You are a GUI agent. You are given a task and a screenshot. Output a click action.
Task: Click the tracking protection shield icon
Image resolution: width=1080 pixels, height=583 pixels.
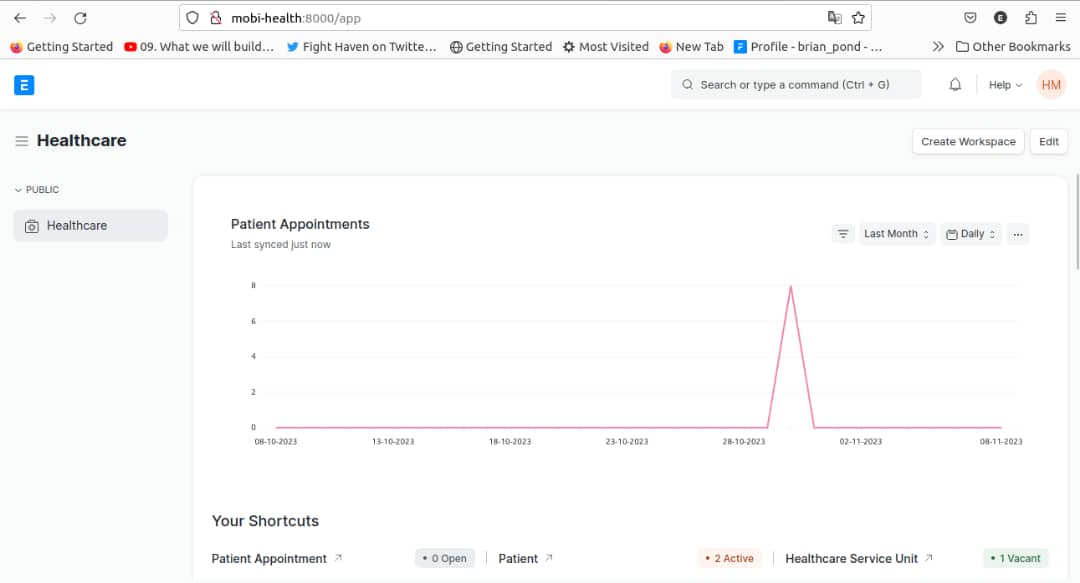[x=191, y=17]
